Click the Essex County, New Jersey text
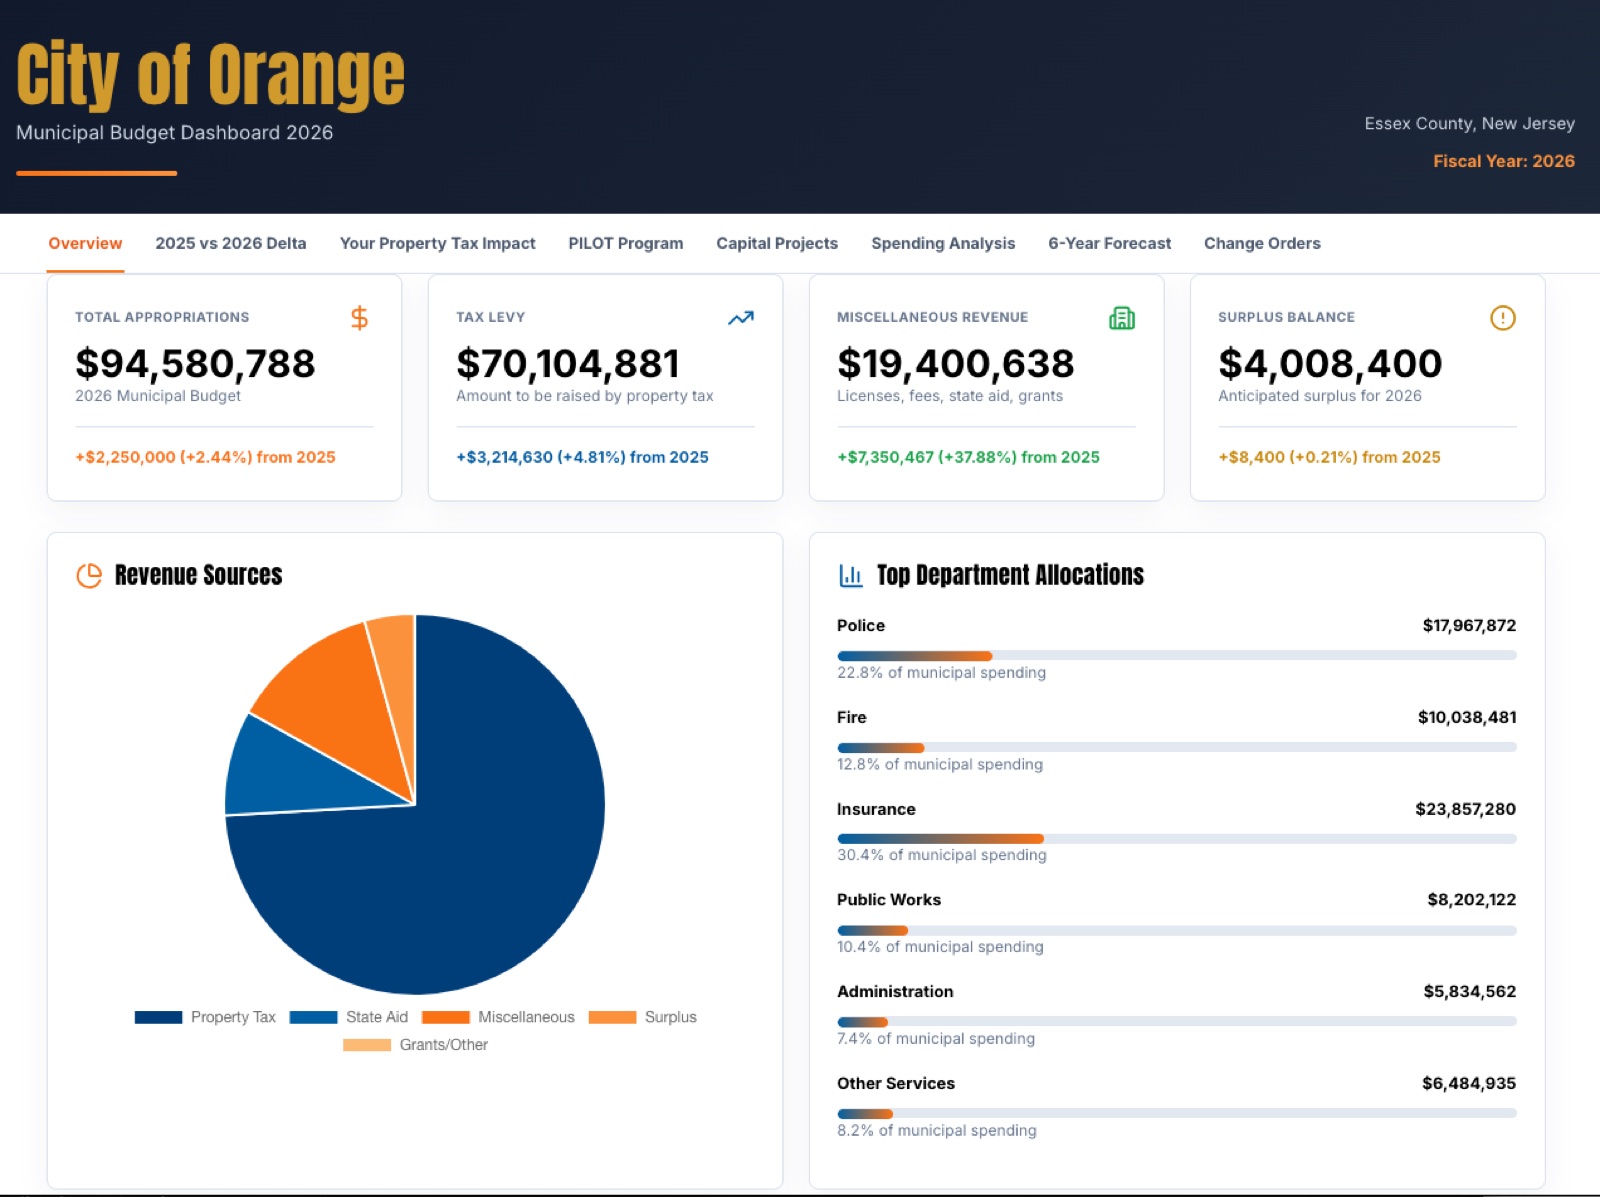The height and width of the screenshot is (1197, 1600). tap(1469, 123)
